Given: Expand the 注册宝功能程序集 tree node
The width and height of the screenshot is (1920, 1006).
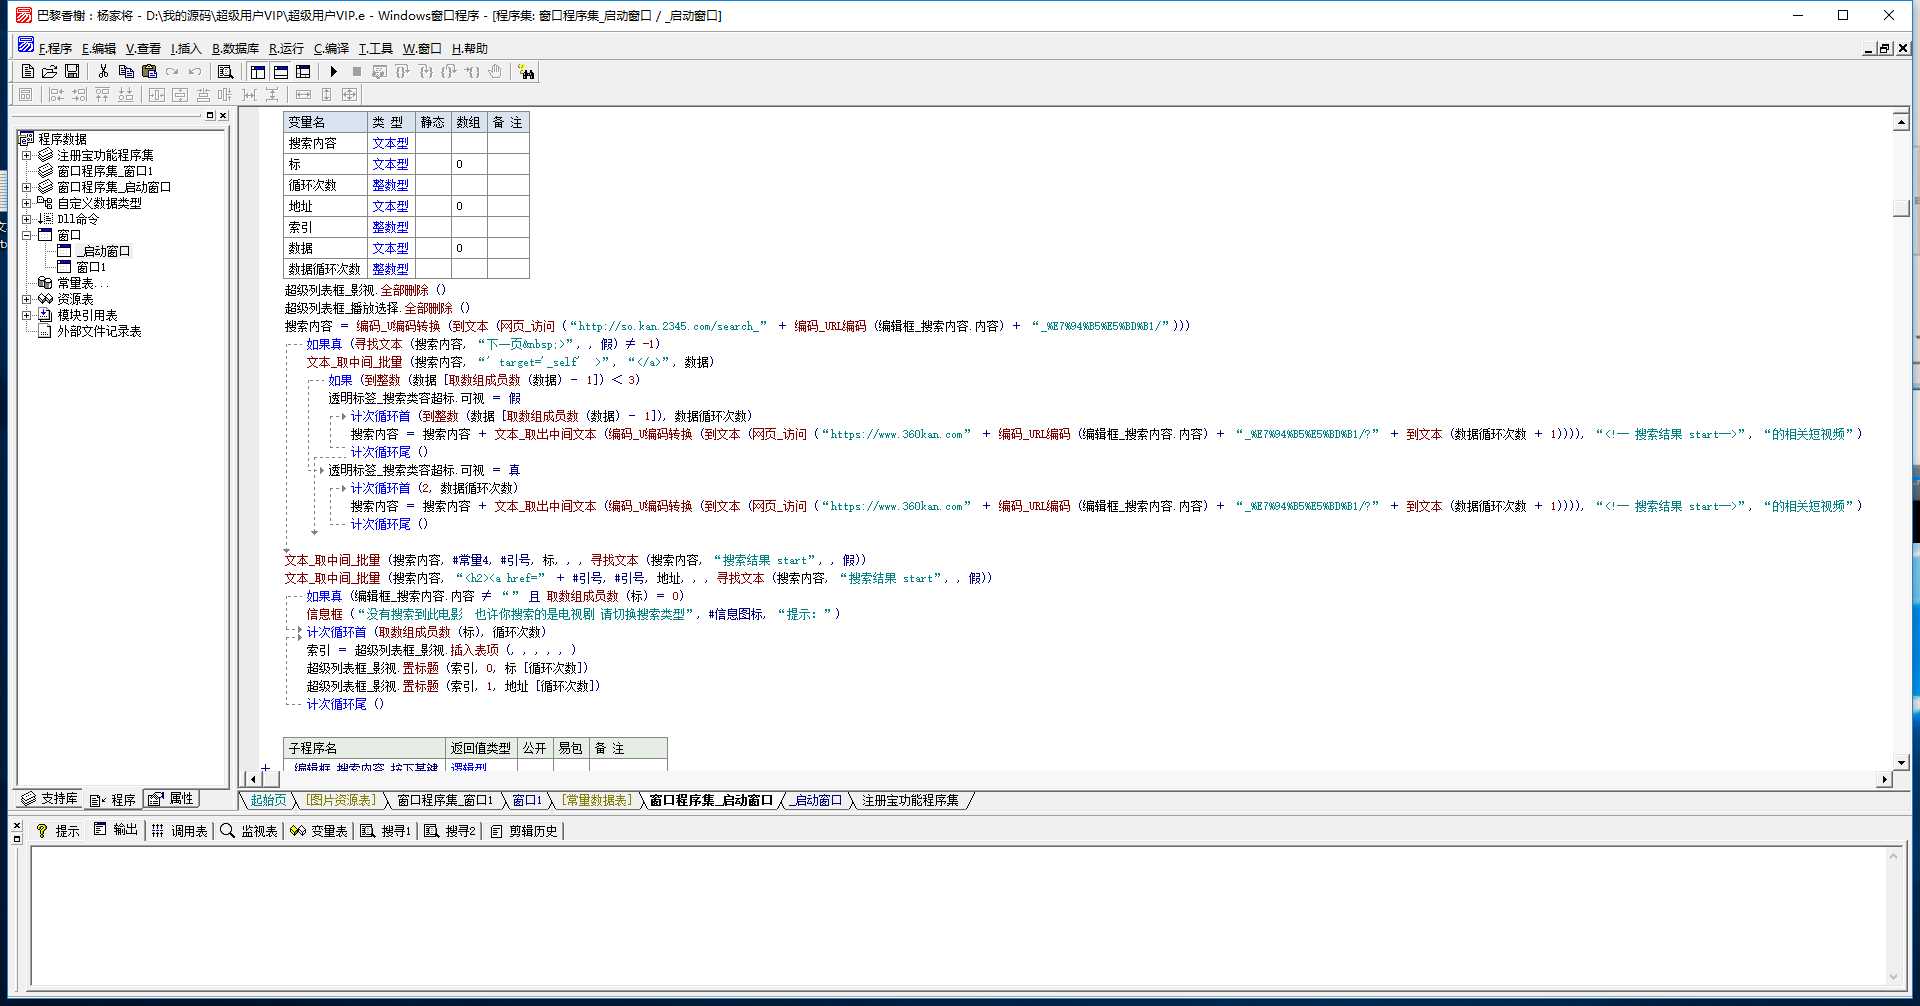Looking at the screenshot, I should 27,155.
